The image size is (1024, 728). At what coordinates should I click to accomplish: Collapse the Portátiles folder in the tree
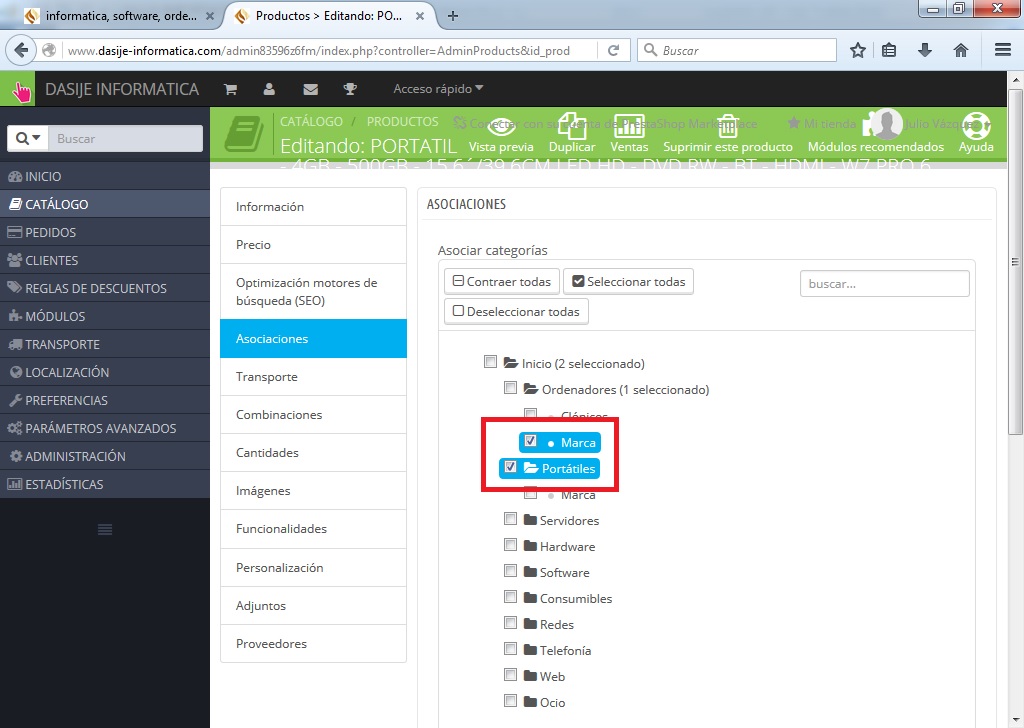coord(531,468)
